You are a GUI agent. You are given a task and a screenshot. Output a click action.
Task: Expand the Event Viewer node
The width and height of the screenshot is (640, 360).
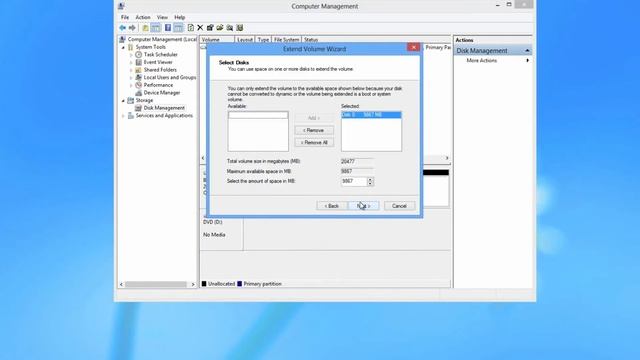click(131, 62)
